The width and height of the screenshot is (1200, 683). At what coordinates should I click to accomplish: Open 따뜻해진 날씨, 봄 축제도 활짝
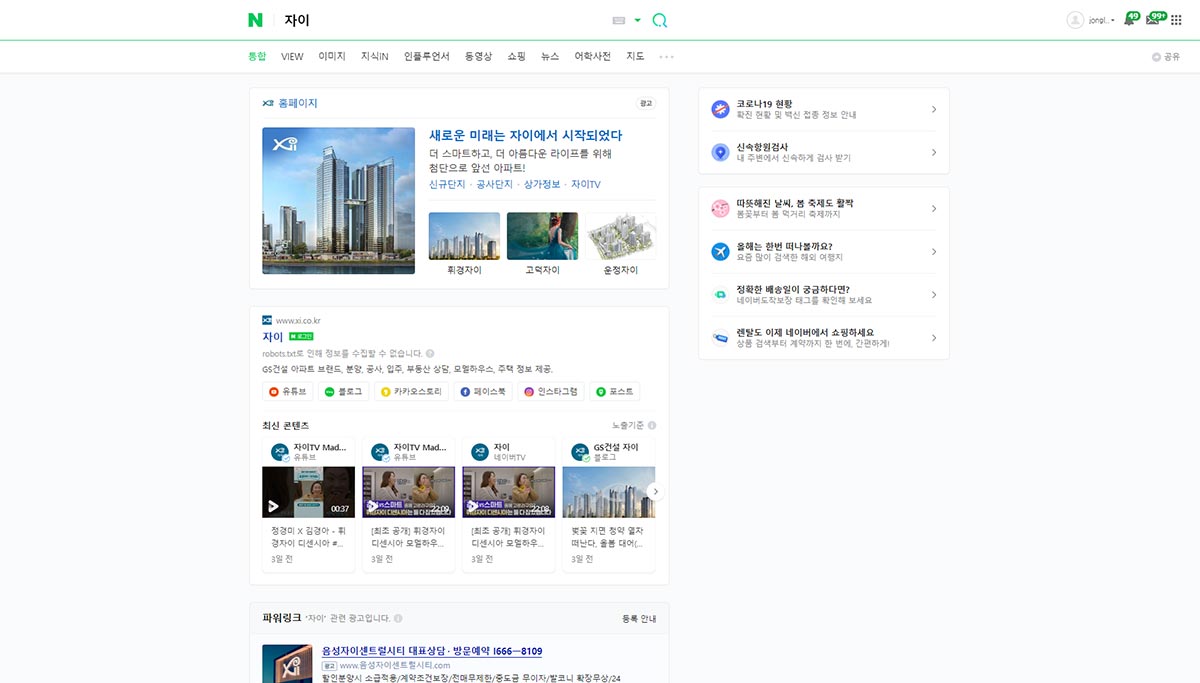824,209
